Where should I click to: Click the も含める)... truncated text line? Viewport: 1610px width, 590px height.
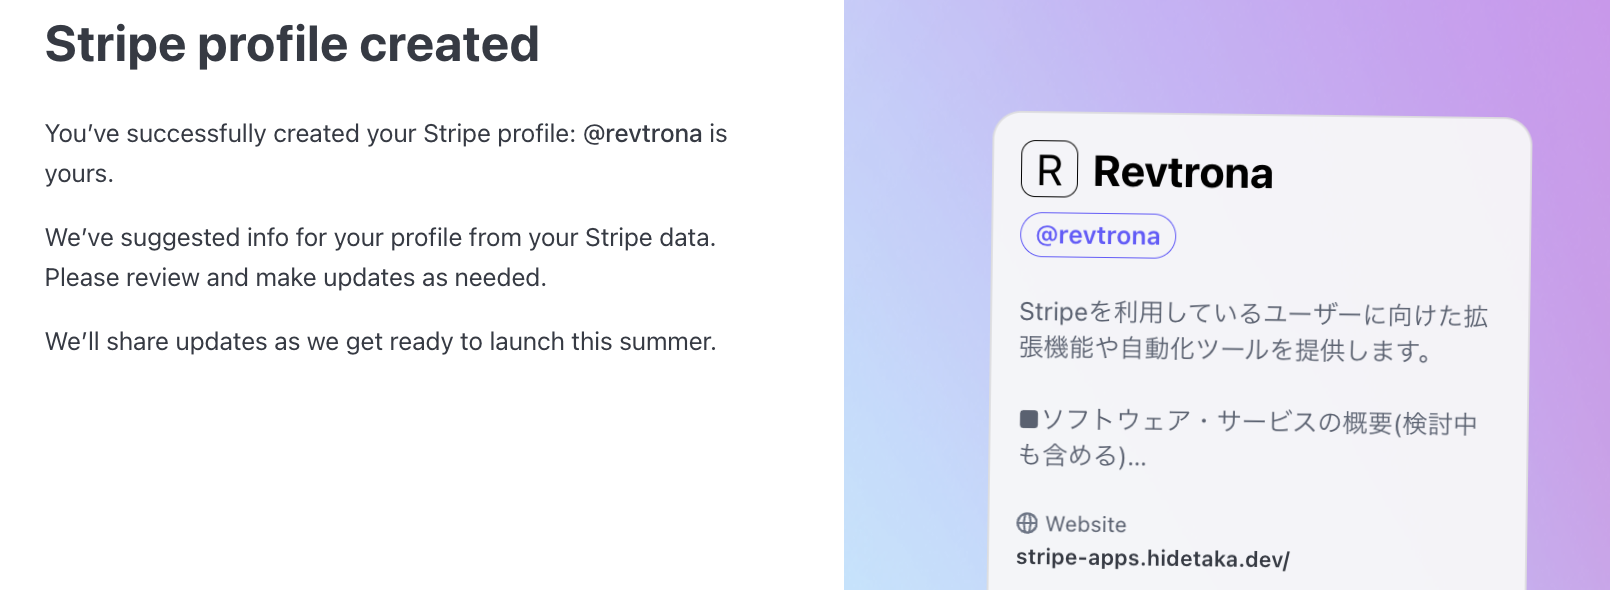(x=1082, y=456)
